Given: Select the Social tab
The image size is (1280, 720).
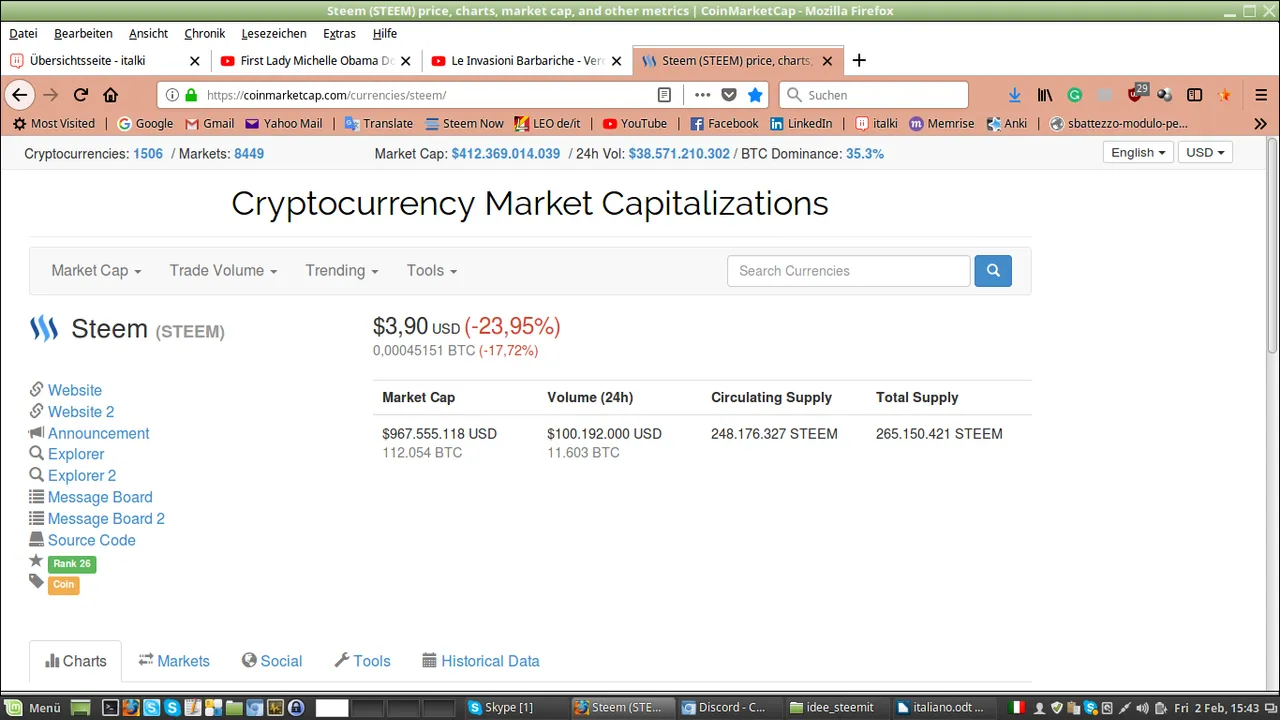Looking at the screenshot, I should [272, 661].
